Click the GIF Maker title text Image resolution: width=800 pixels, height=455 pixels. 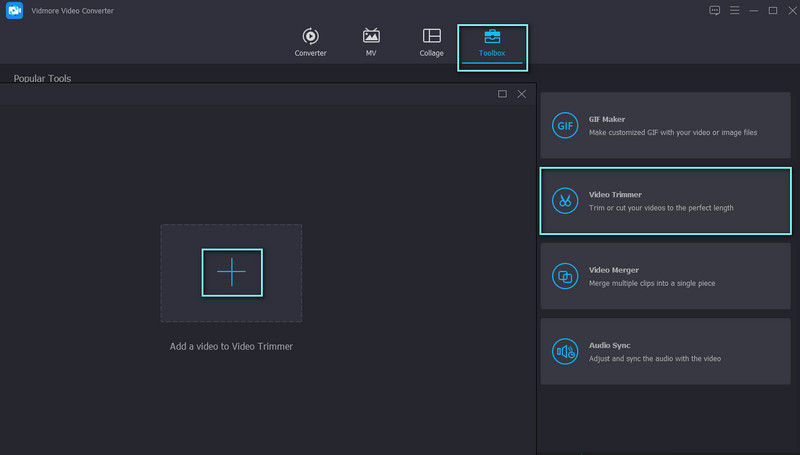coord(606,119)
